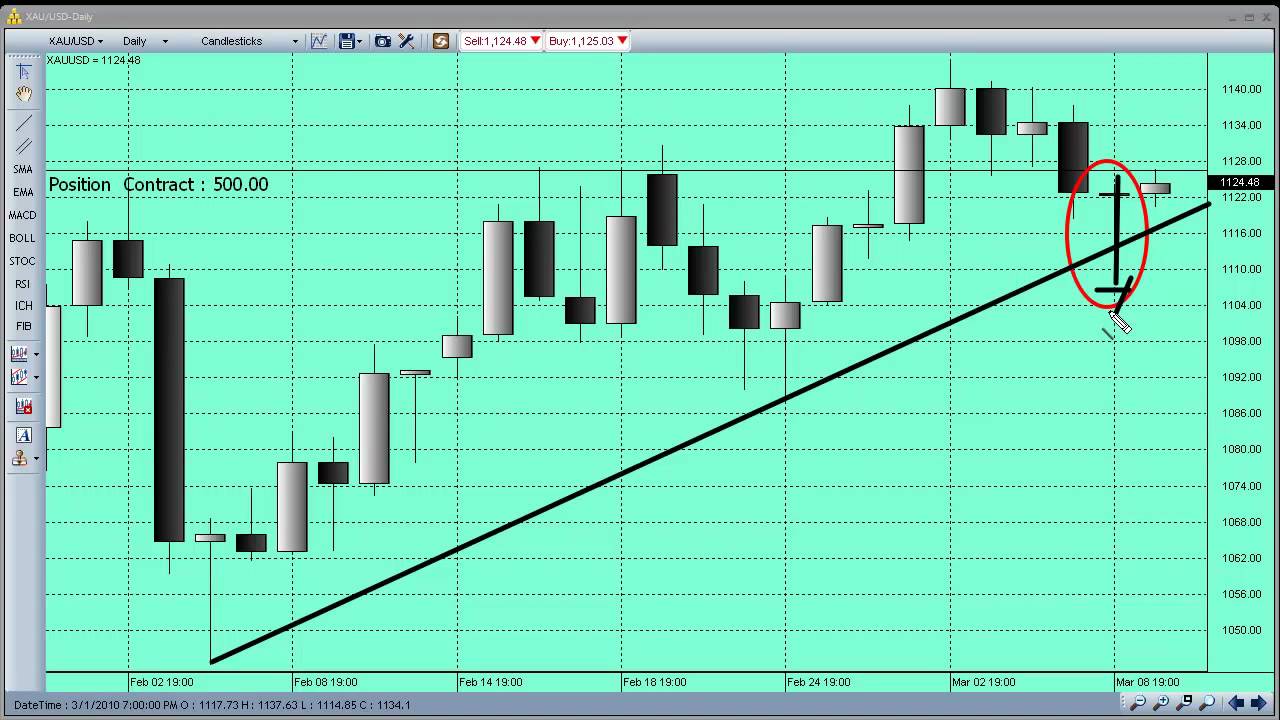The width and height of the screenshot is (1280, 720).
Task: Click the Mar 08 19:00 date label
Action: coord(1148,682)
